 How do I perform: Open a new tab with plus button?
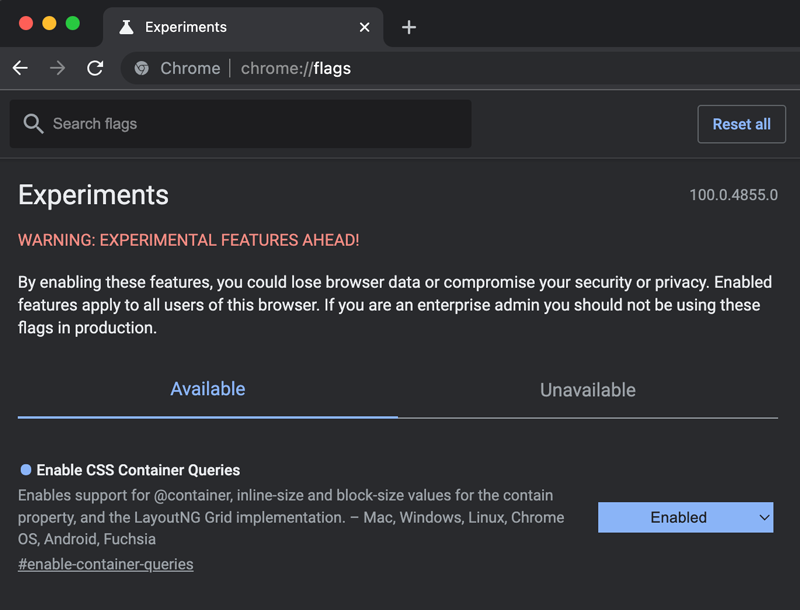click(x=408, y=27)
